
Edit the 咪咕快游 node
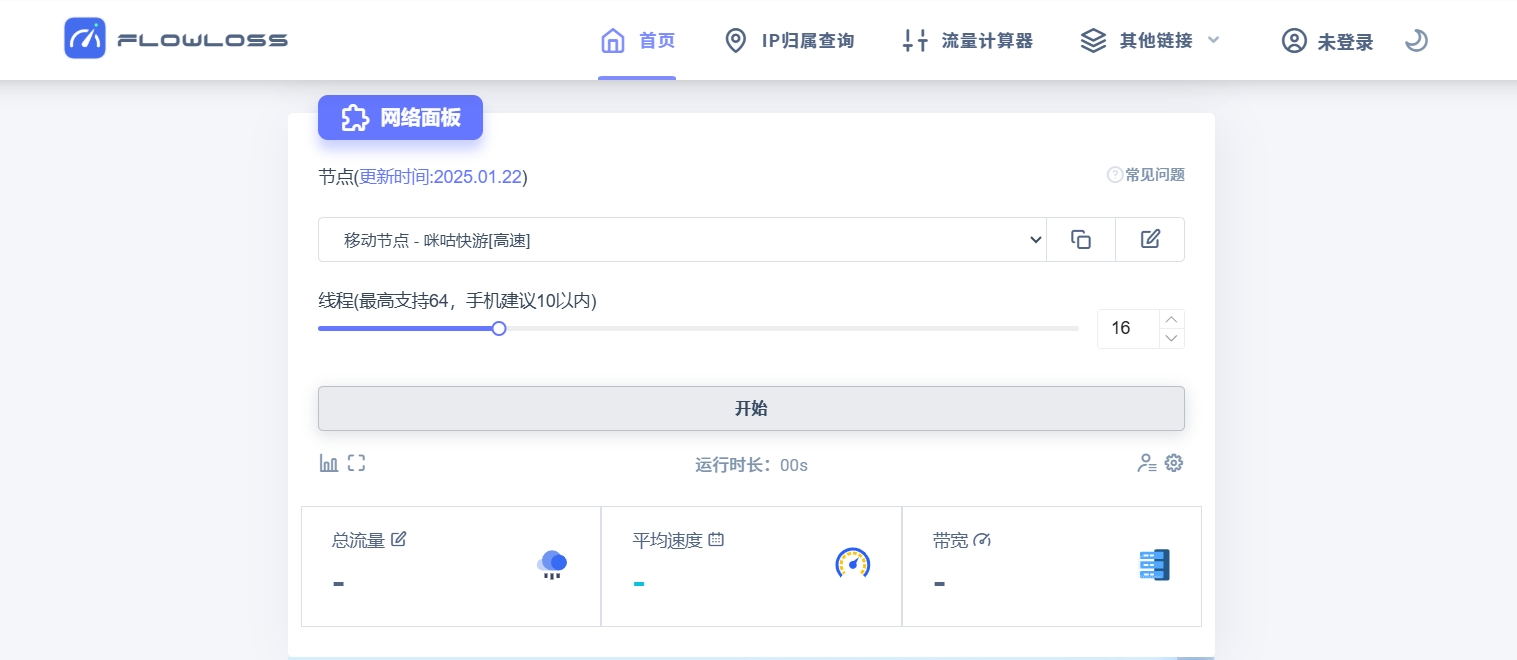pos(1150,239)
